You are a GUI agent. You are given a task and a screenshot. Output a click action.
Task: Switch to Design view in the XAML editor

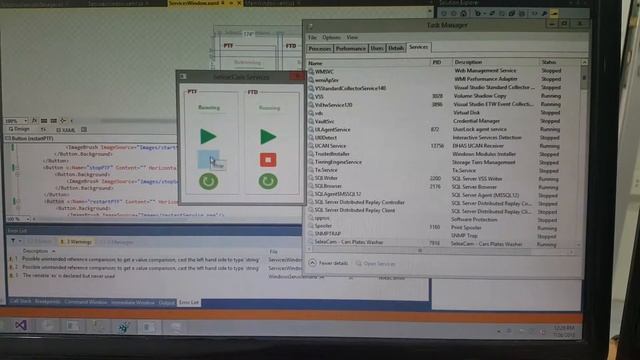pyautogui.click(x=20, y=129)
